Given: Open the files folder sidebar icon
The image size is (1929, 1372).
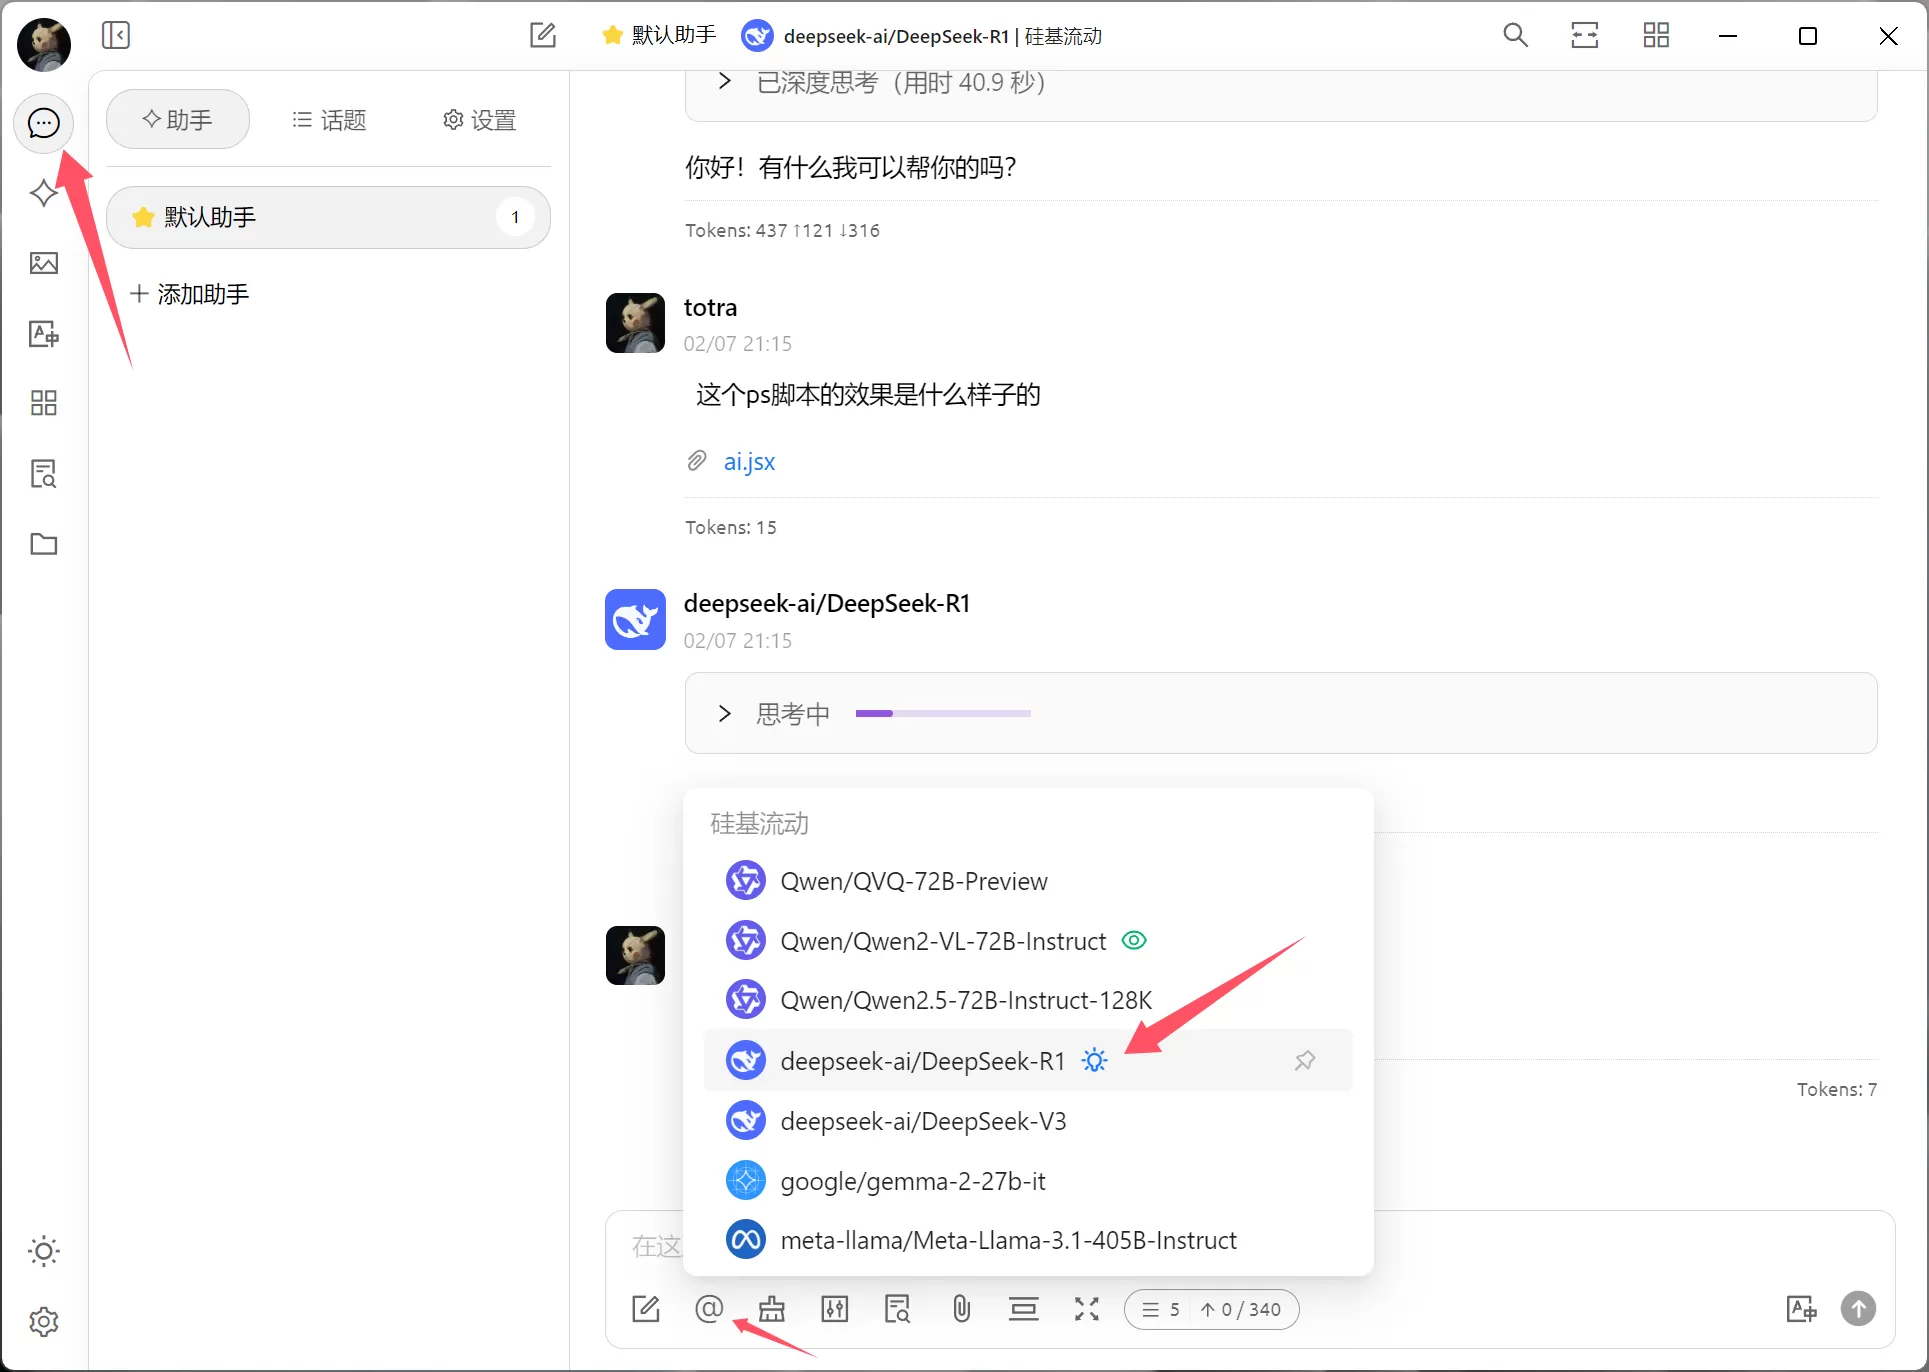Looking at the screenshot, I should [x=43, y=544].
